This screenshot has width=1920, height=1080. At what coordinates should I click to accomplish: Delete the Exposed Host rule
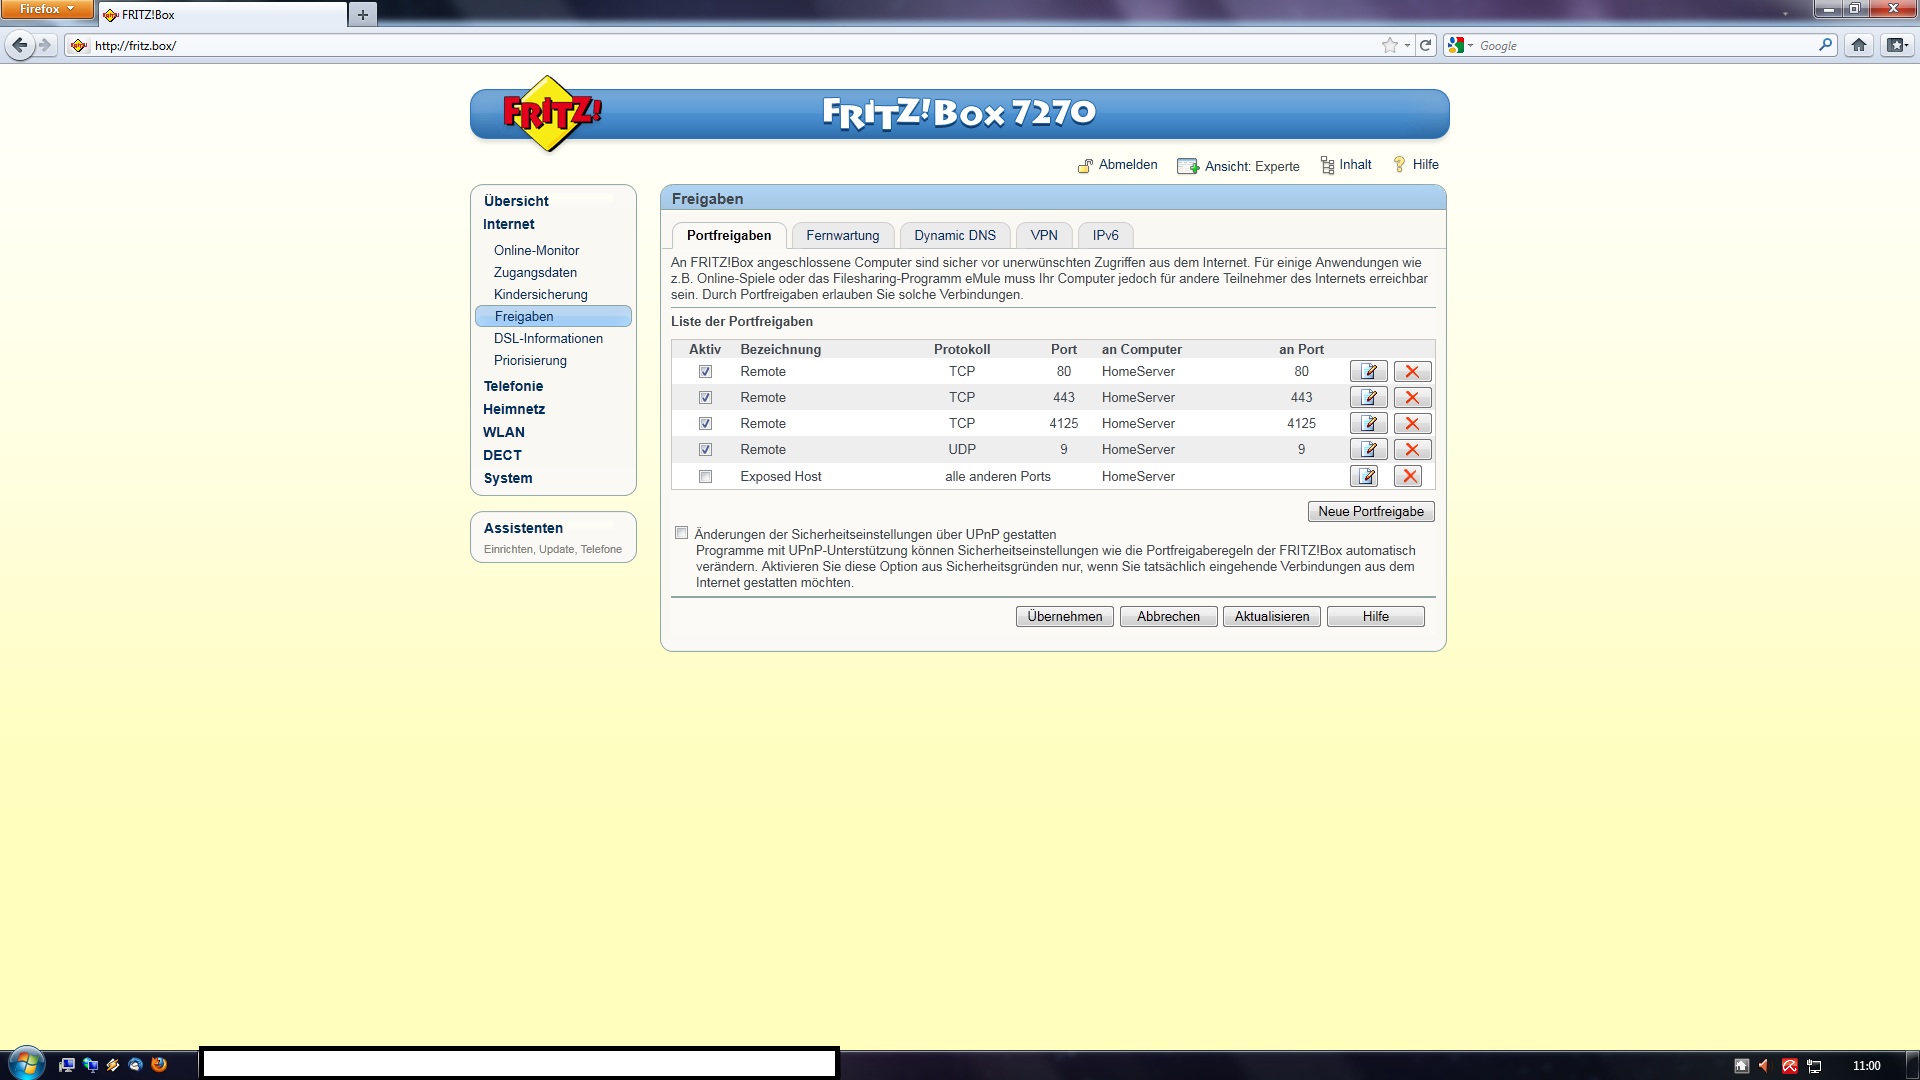pos(1408,476)
